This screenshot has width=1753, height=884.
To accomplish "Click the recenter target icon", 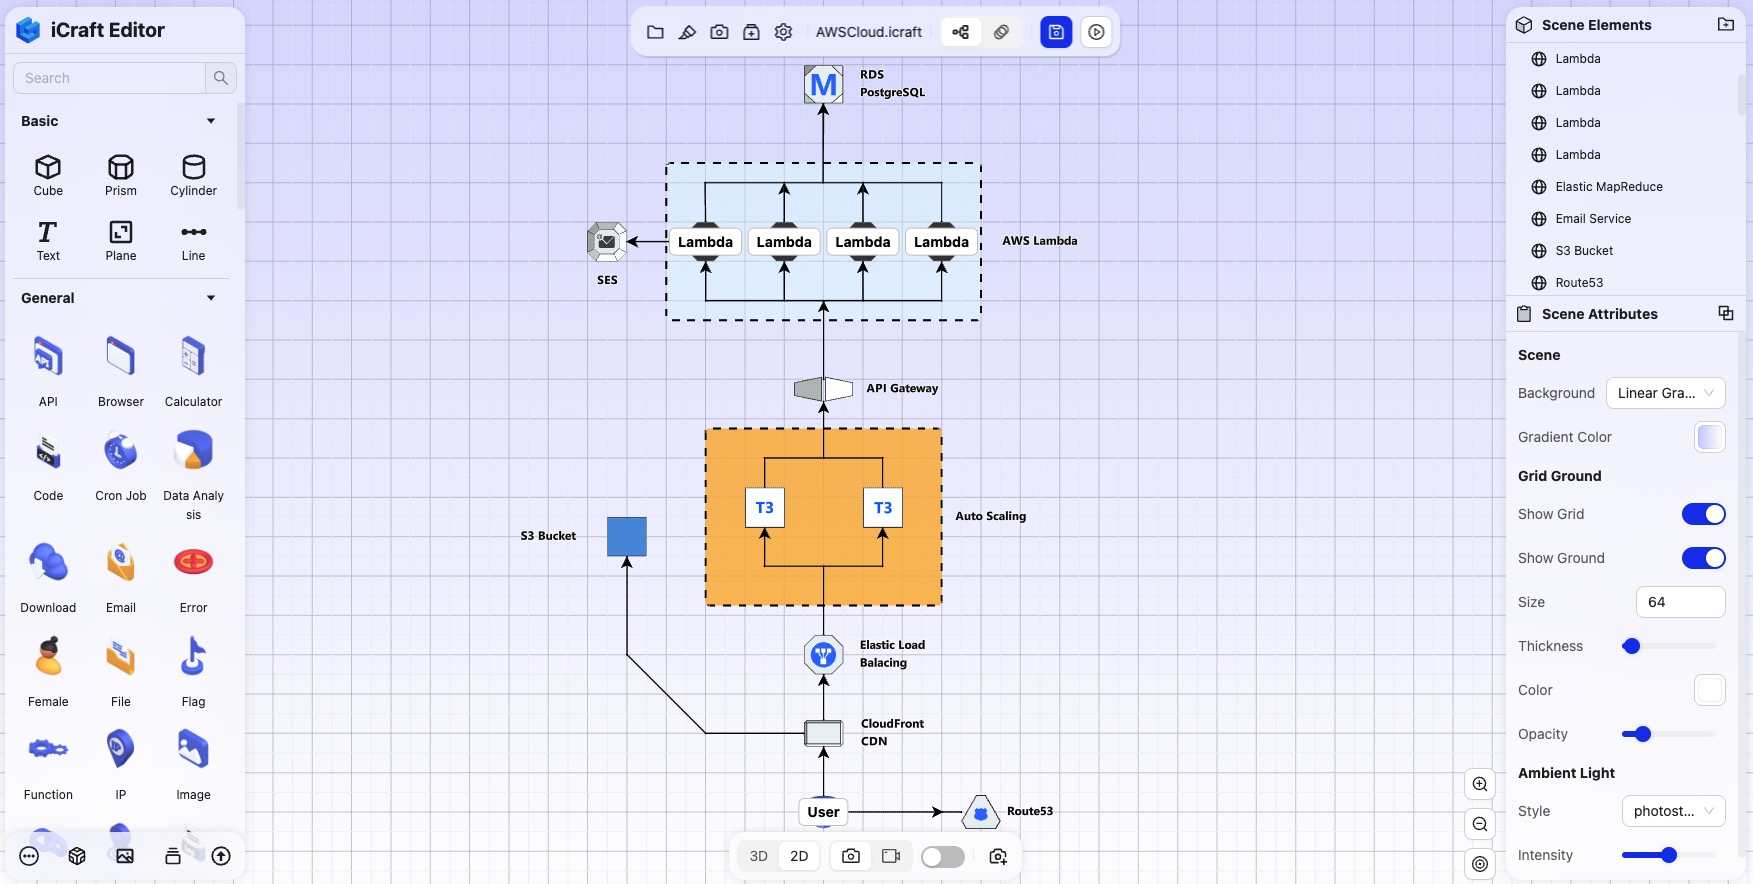I will pos(1480,864).
